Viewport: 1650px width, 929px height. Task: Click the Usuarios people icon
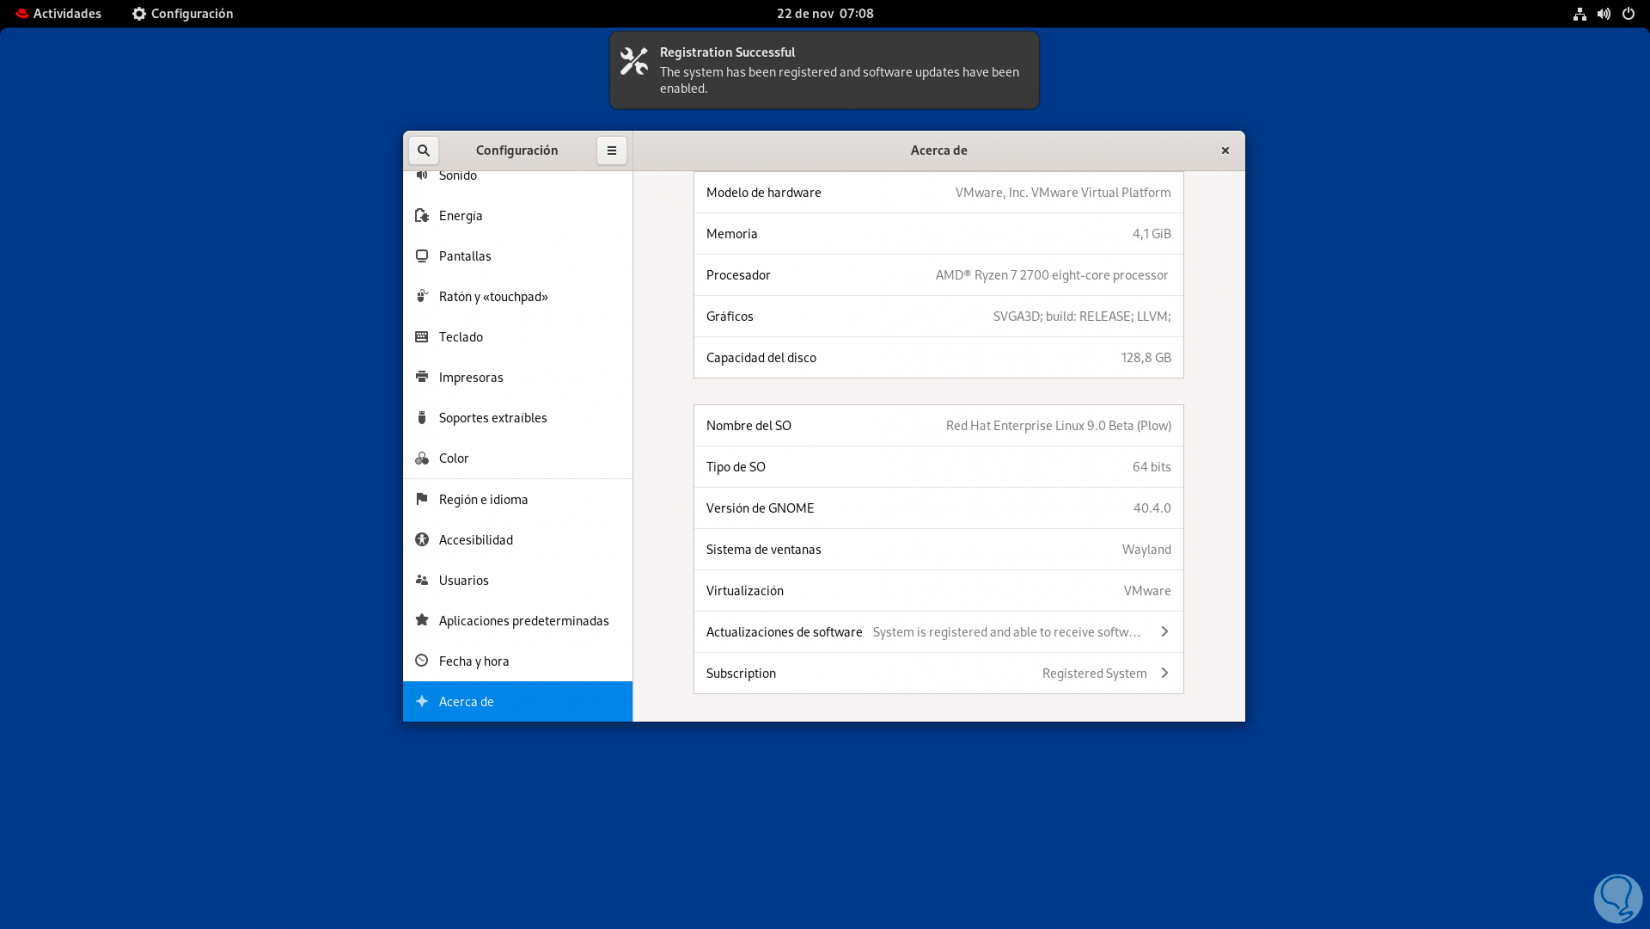pyautogui.click(x=422, y=580)
